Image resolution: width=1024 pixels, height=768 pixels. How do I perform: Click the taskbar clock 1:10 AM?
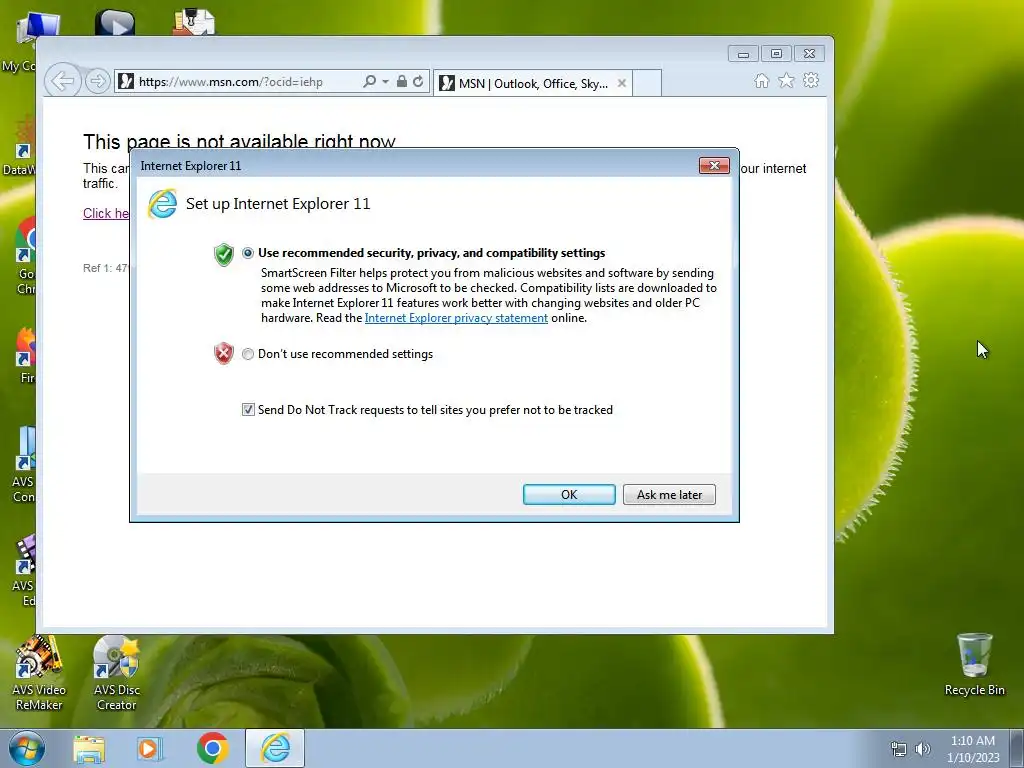click(973, 749)
